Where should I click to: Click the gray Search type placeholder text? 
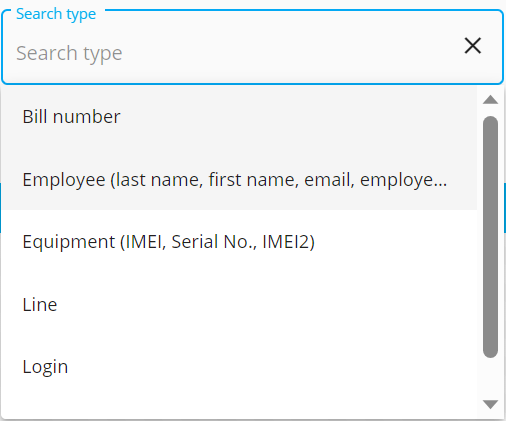point(69,53)
